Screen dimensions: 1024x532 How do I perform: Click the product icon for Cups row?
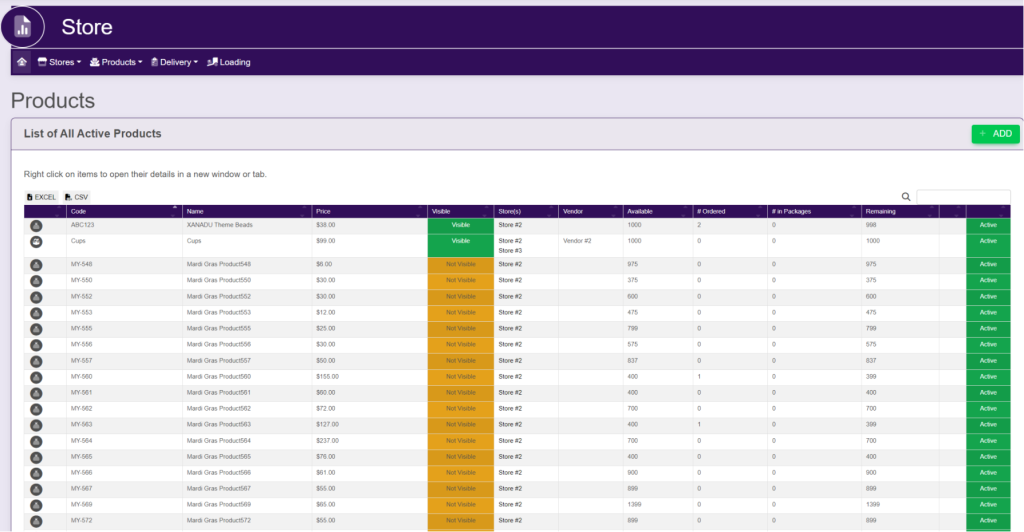tap(36, 242)
